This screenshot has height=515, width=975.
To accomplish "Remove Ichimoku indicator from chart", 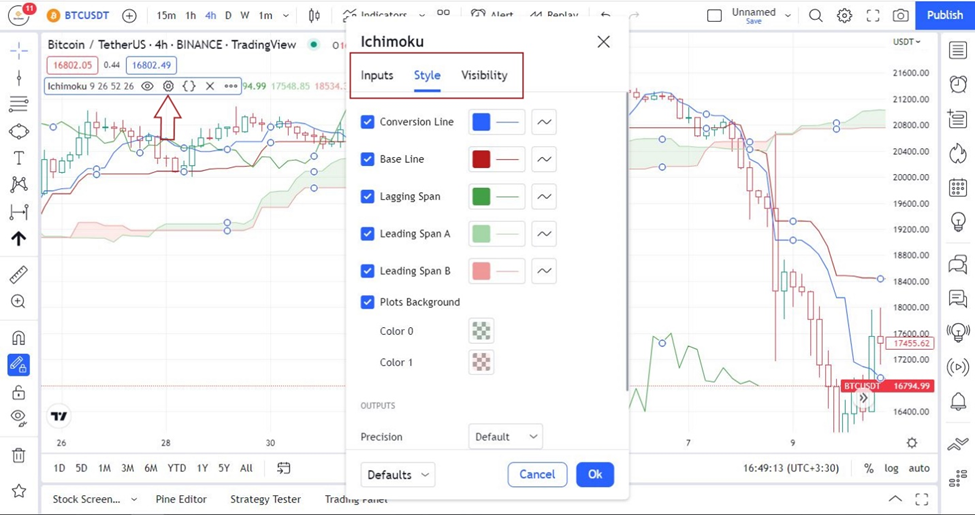I will 210,86.
